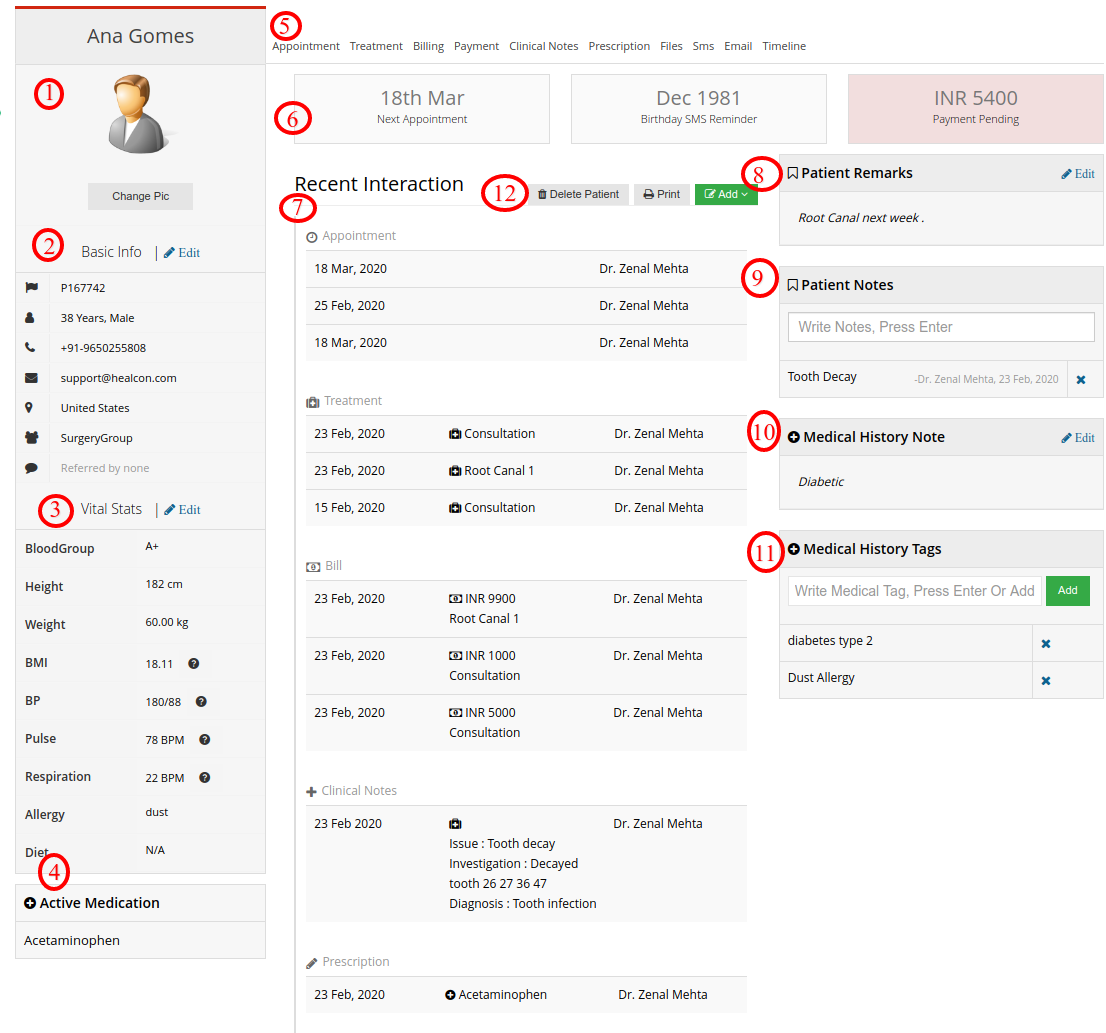Click the Change Pic button
1106x1033 pixels.
[x=140, y=196]
